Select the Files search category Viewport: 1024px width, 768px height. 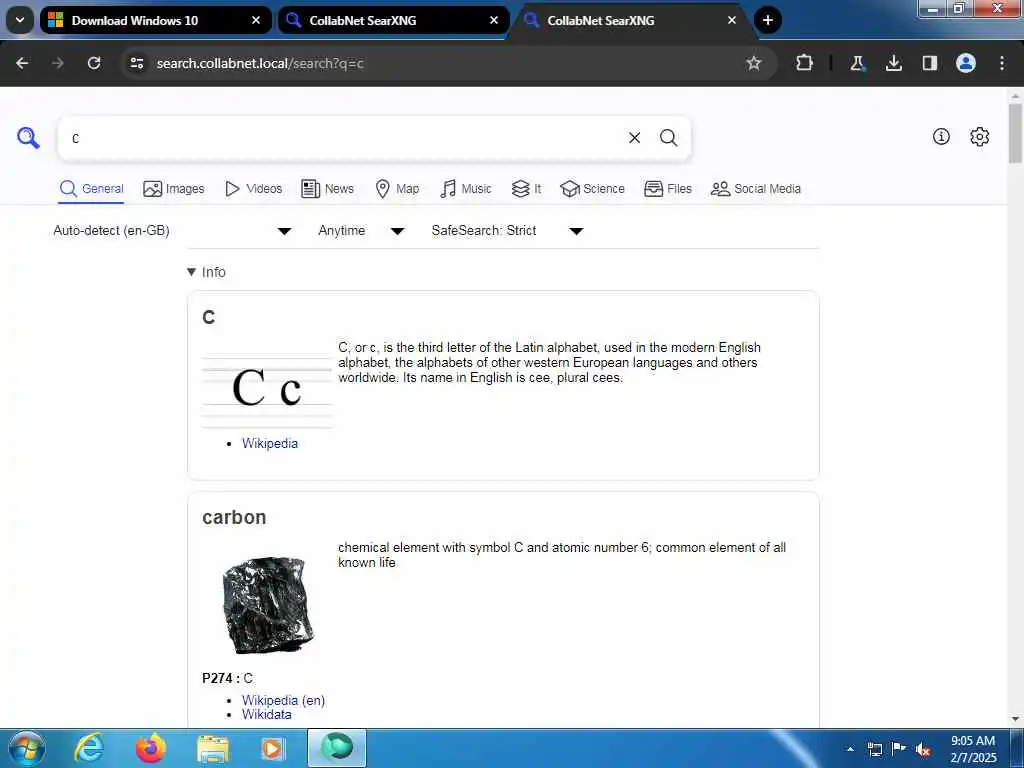(x=667, y=189)
